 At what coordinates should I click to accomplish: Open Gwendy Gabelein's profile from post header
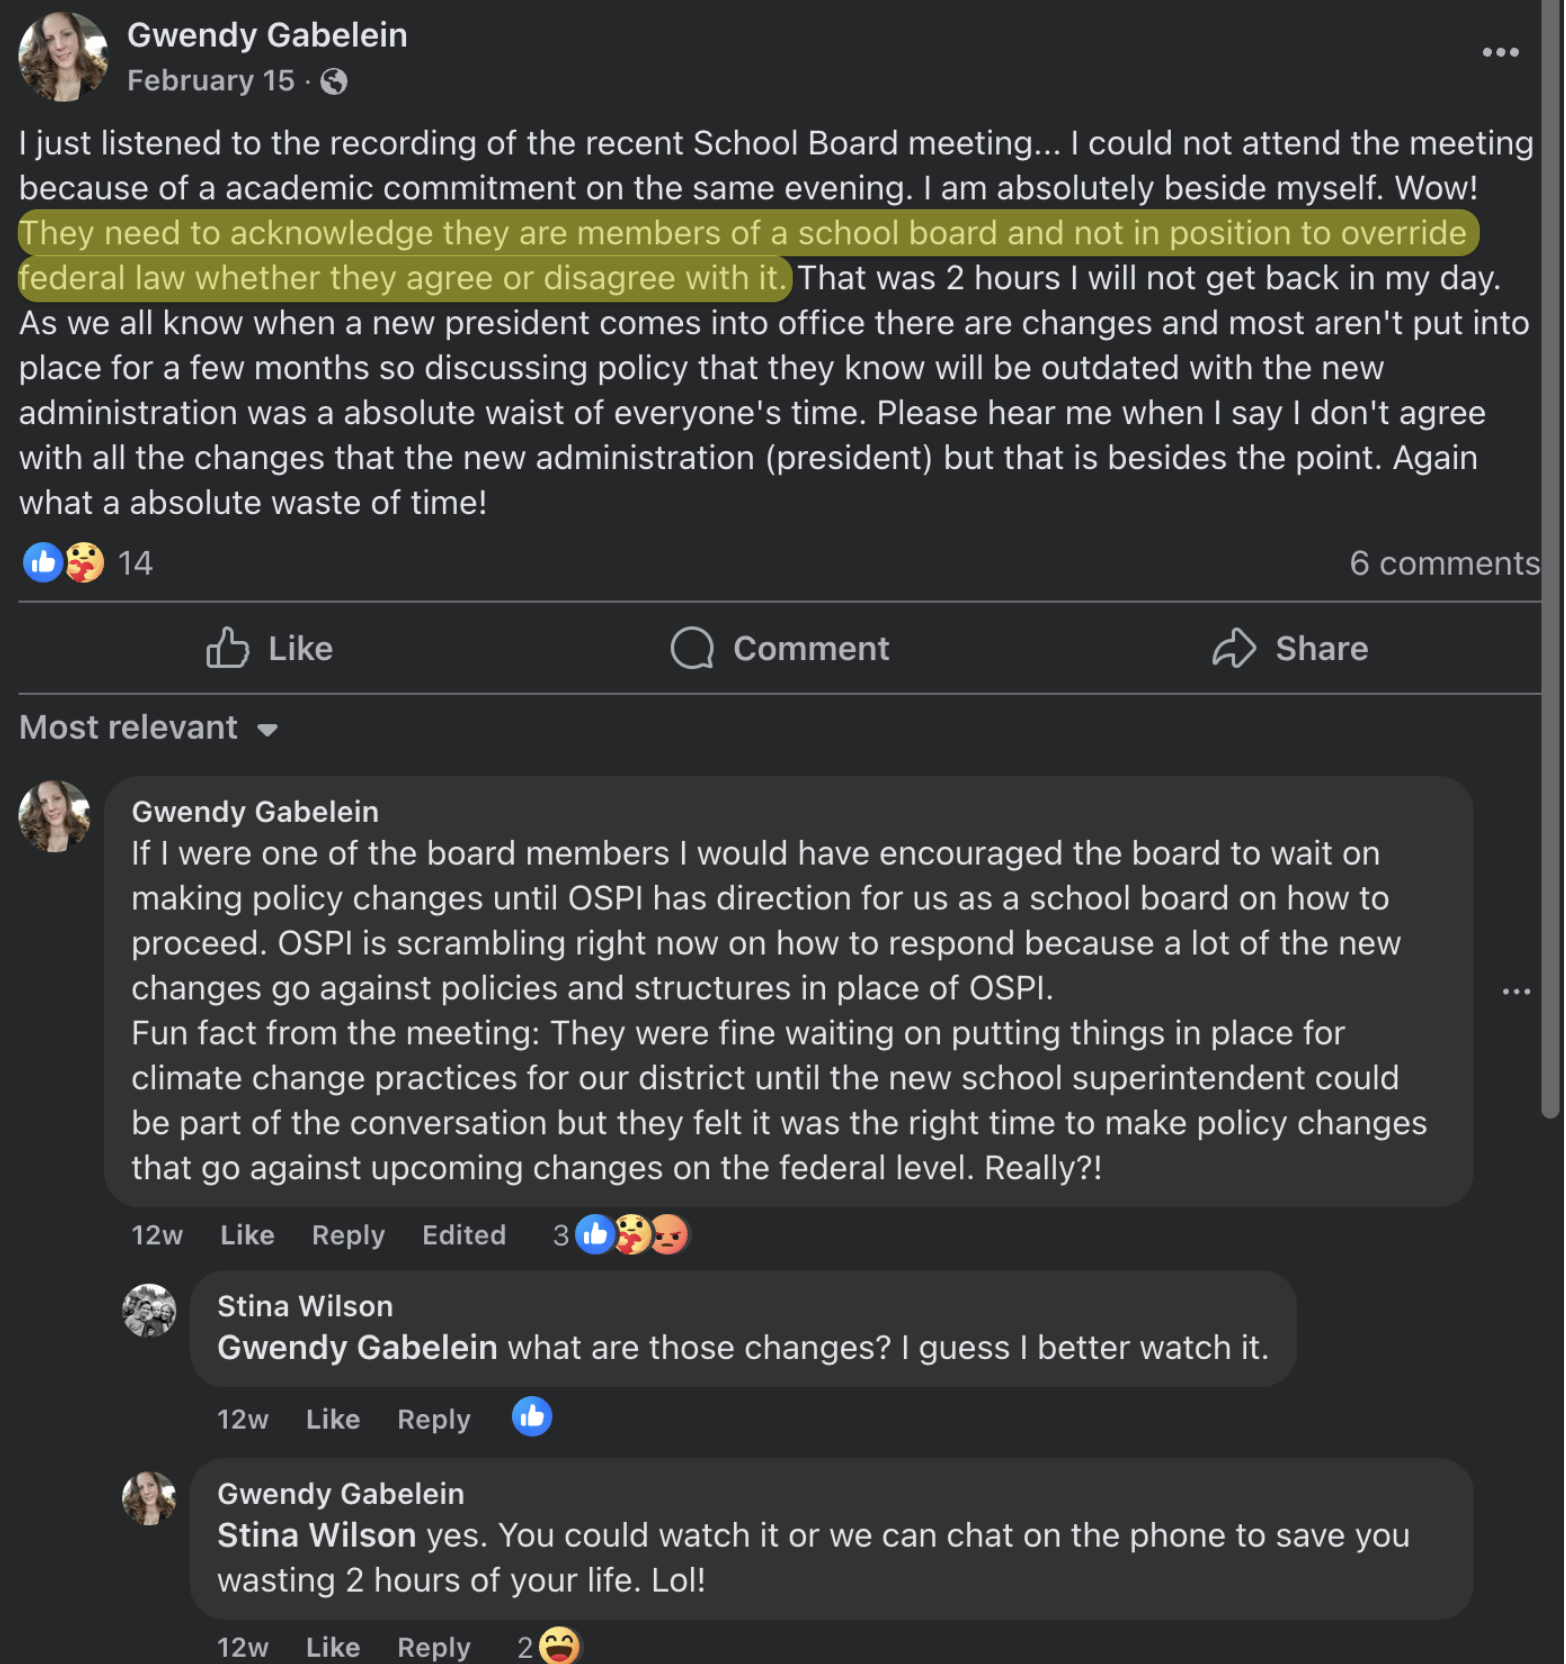[x=267, y=35]
